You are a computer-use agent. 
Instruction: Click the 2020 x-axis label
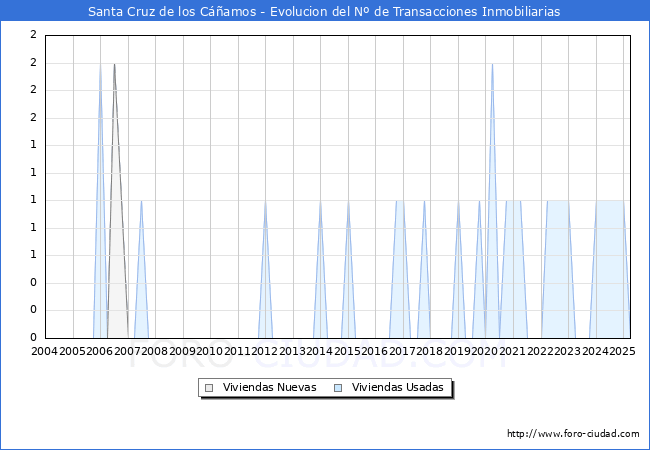pos(485,351)
